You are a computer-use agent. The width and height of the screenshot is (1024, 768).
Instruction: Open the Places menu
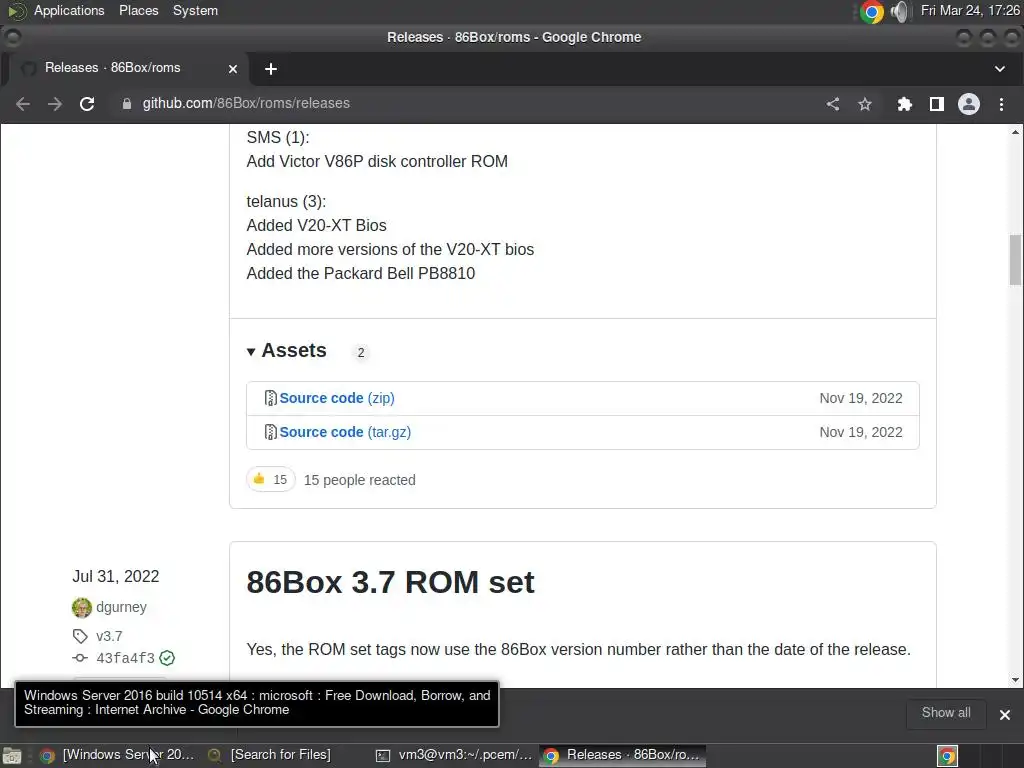pyautogui.click(x=138, y=10)
